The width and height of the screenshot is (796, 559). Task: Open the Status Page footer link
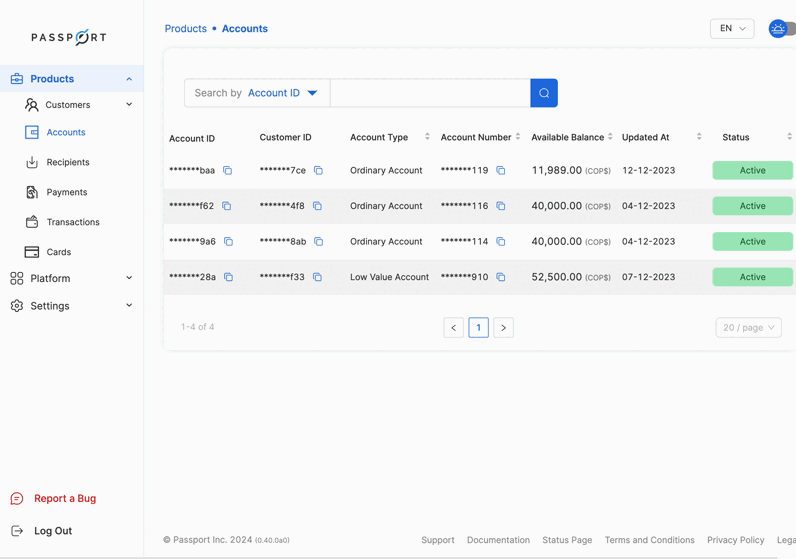[x=567, y=540]
